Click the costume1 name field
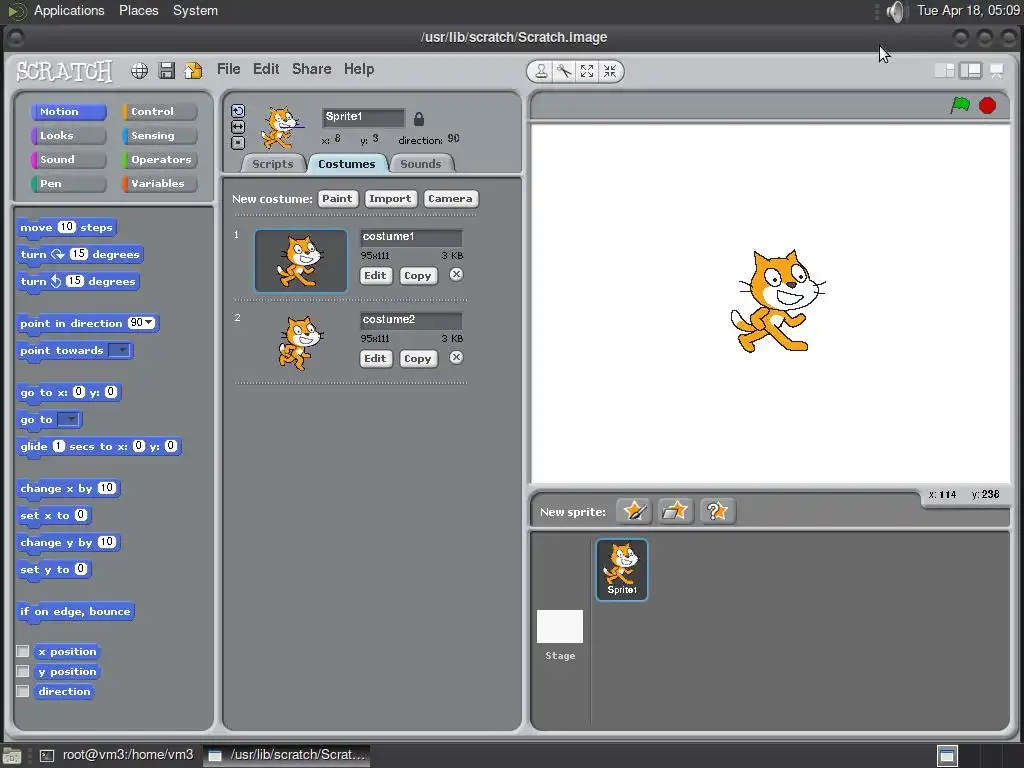The width and height of the screenshot is (1024, 768). tap(411, 237)
